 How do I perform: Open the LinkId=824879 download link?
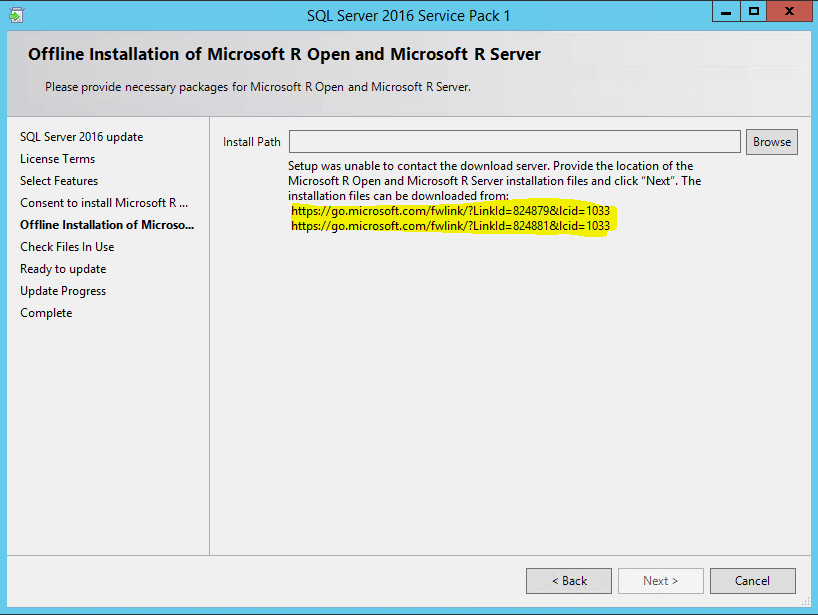450,211
